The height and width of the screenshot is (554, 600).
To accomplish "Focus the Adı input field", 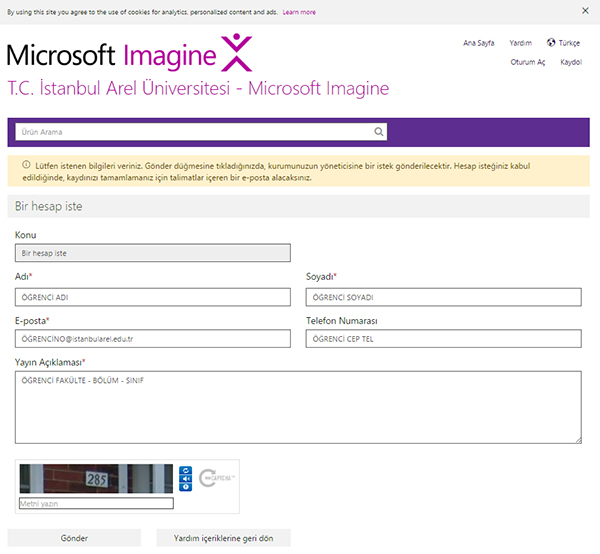I will [153, 297].
